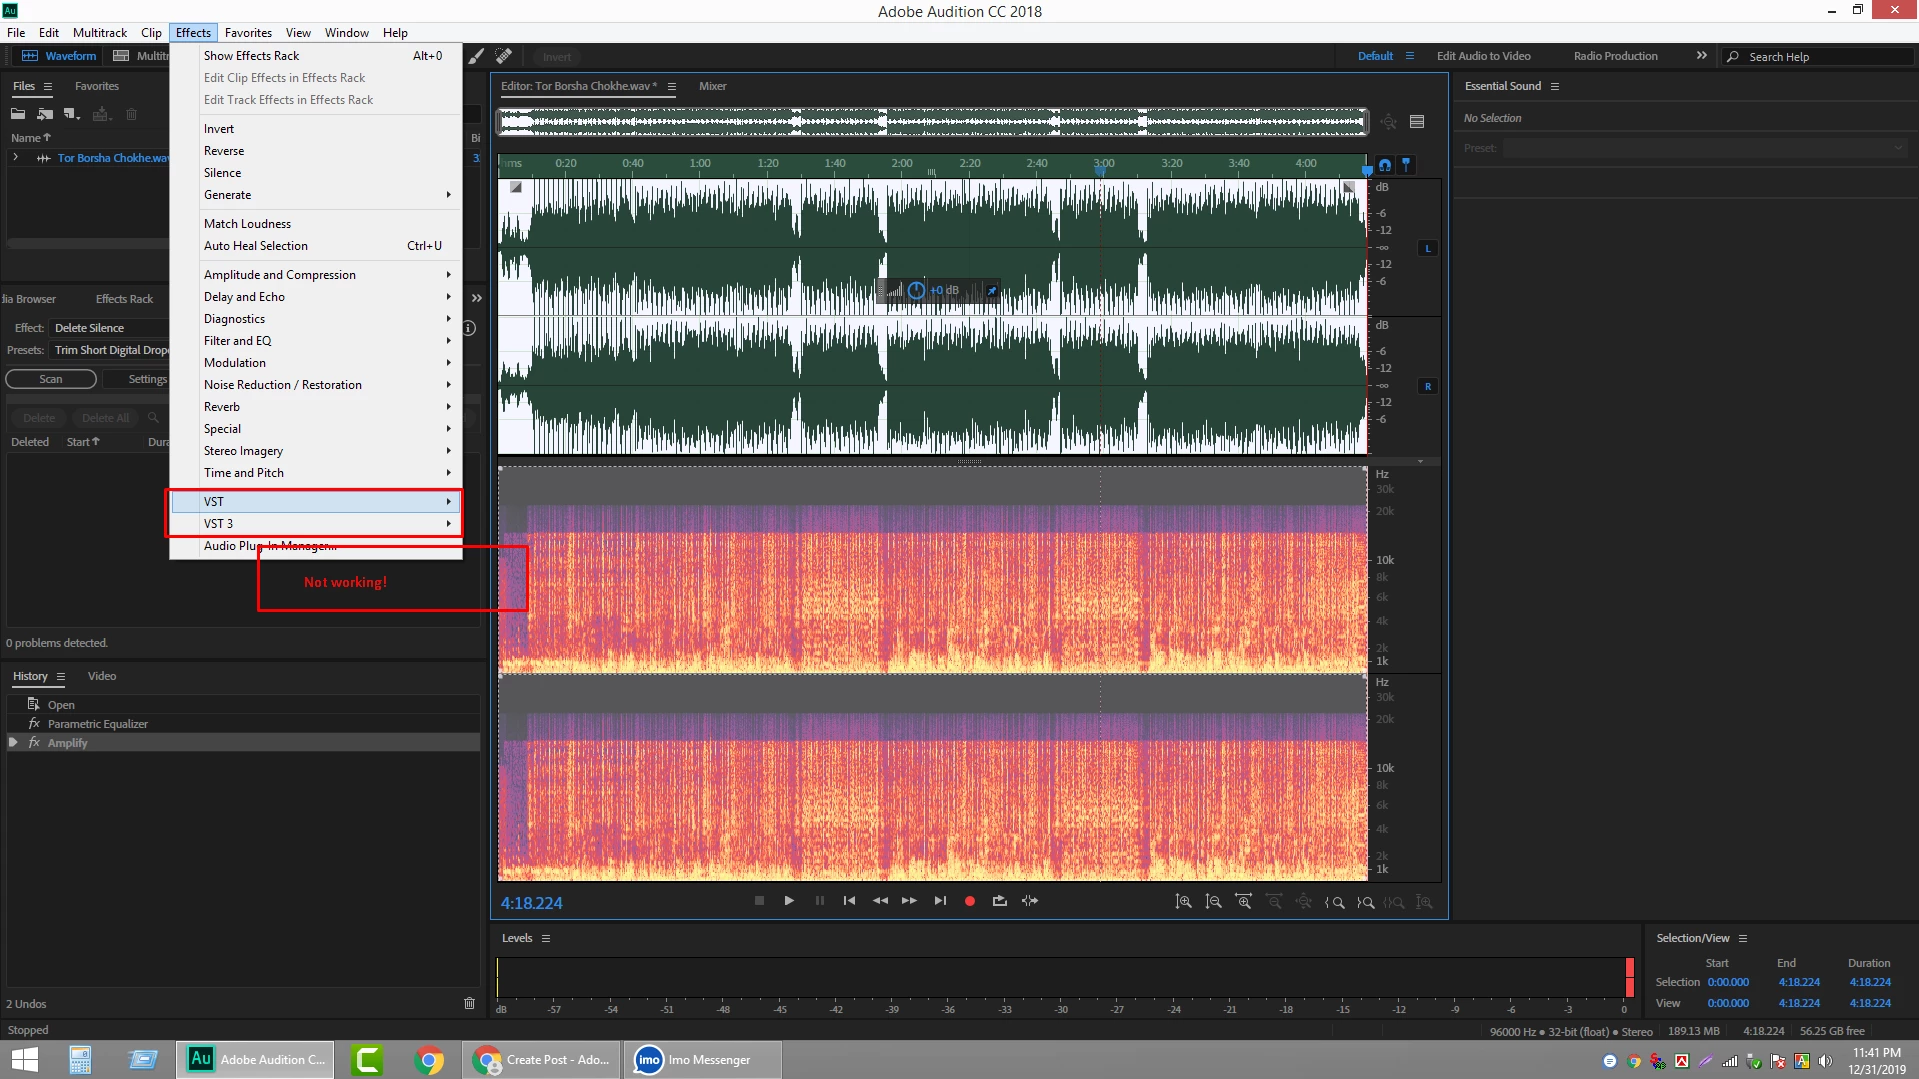Click the HUD volume knob
This screenshot has height=1079, width=1919.
[916, 291]
